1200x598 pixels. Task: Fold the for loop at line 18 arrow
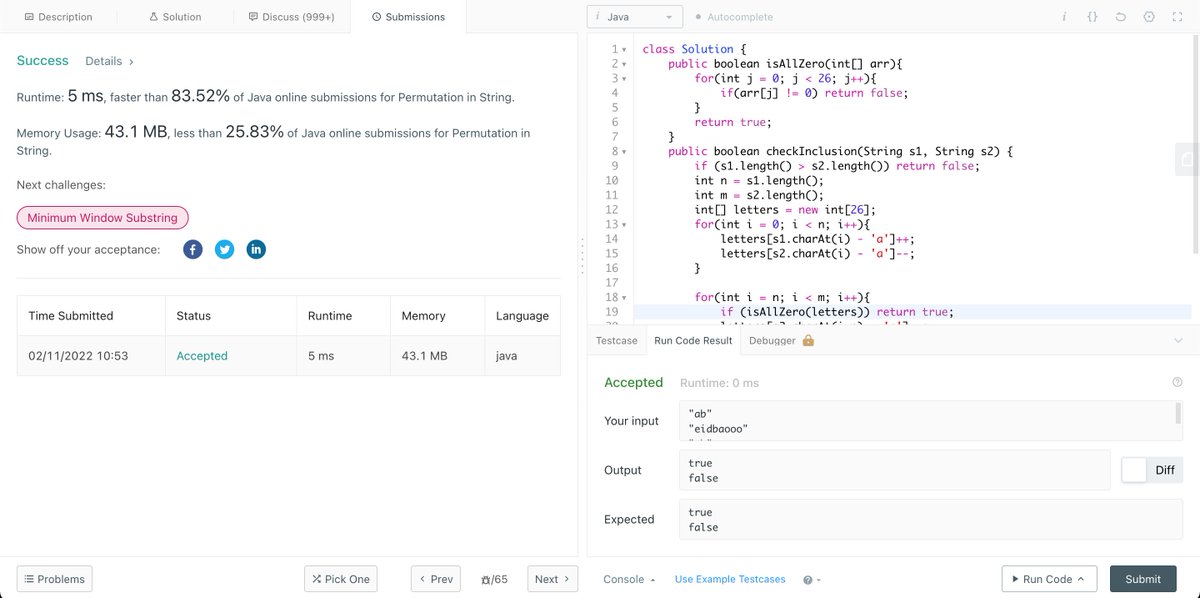[x=625, y=298]
